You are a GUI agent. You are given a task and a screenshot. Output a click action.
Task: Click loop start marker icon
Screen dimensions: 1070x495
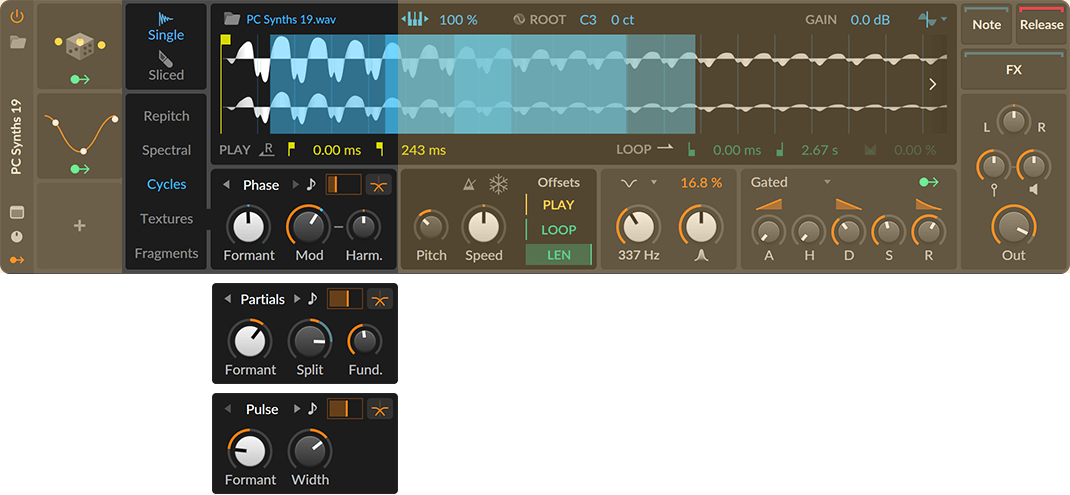[x=692, y=150]
